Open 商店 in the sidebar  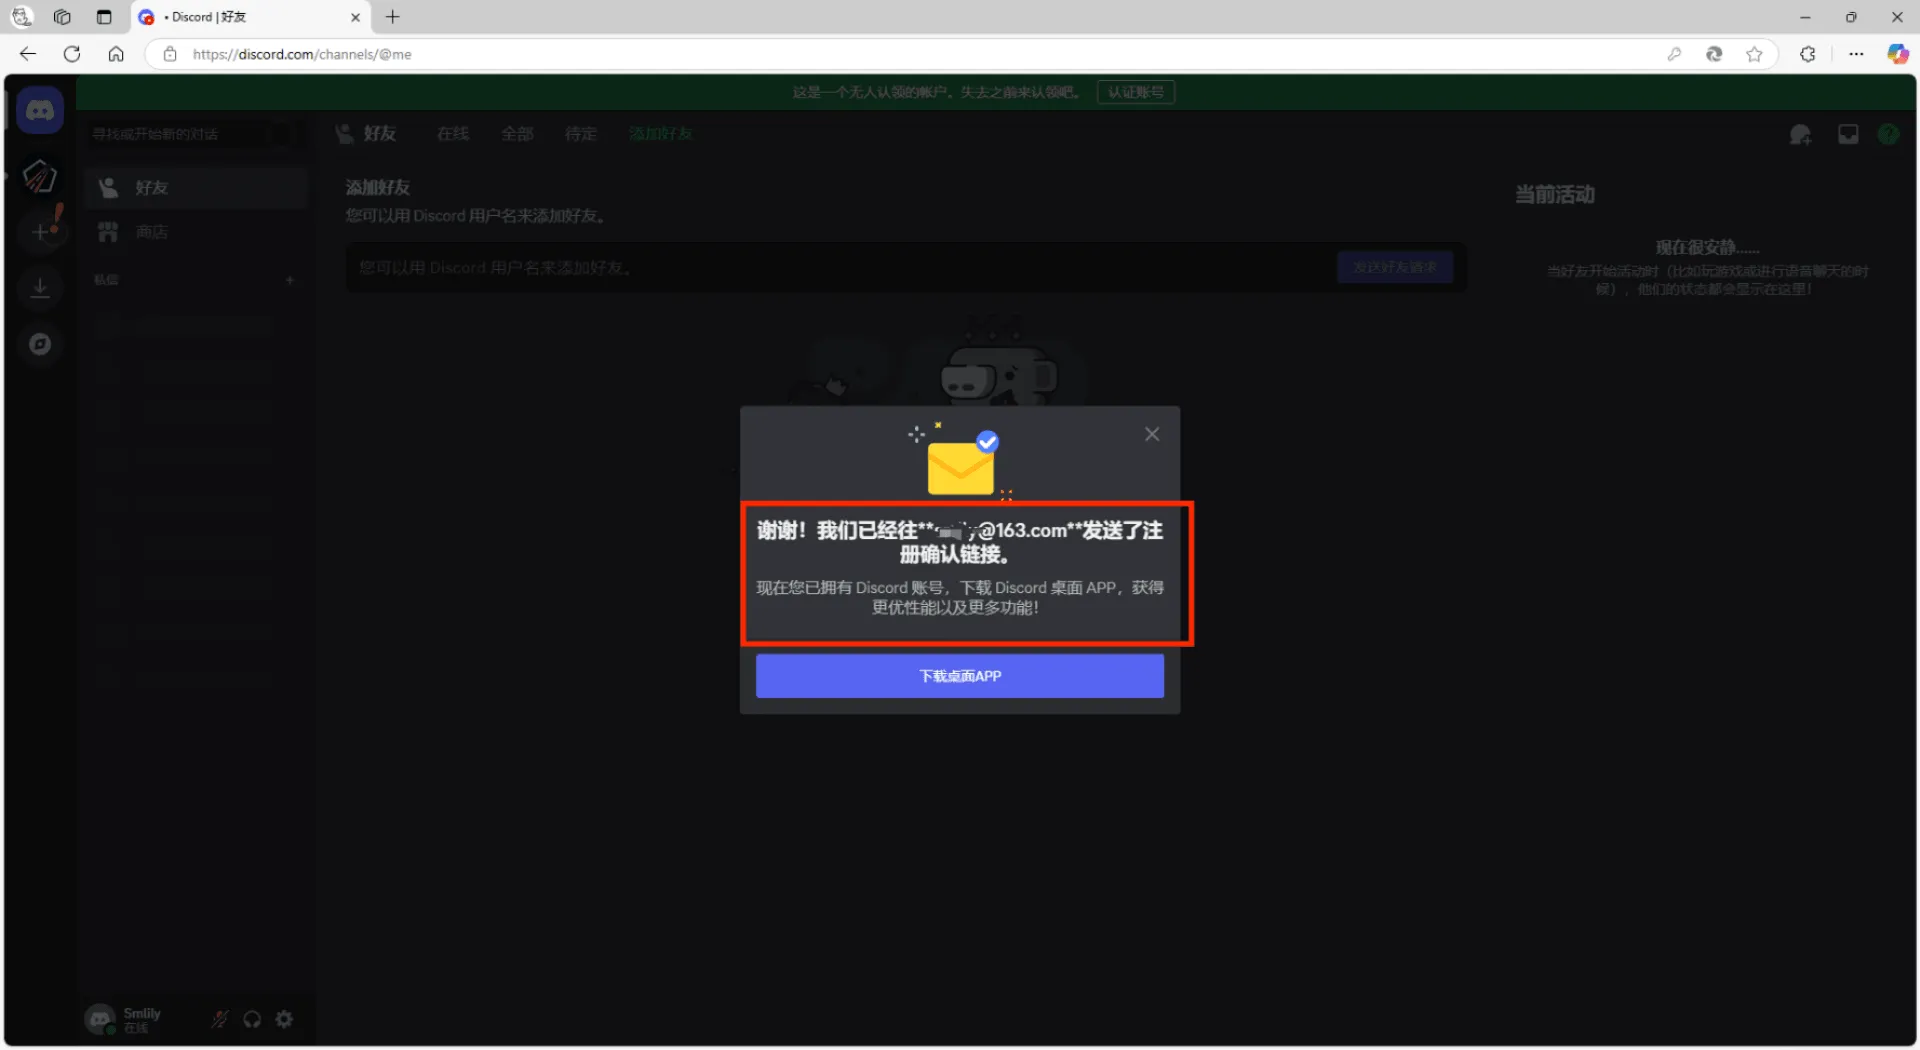click(196, 232)
